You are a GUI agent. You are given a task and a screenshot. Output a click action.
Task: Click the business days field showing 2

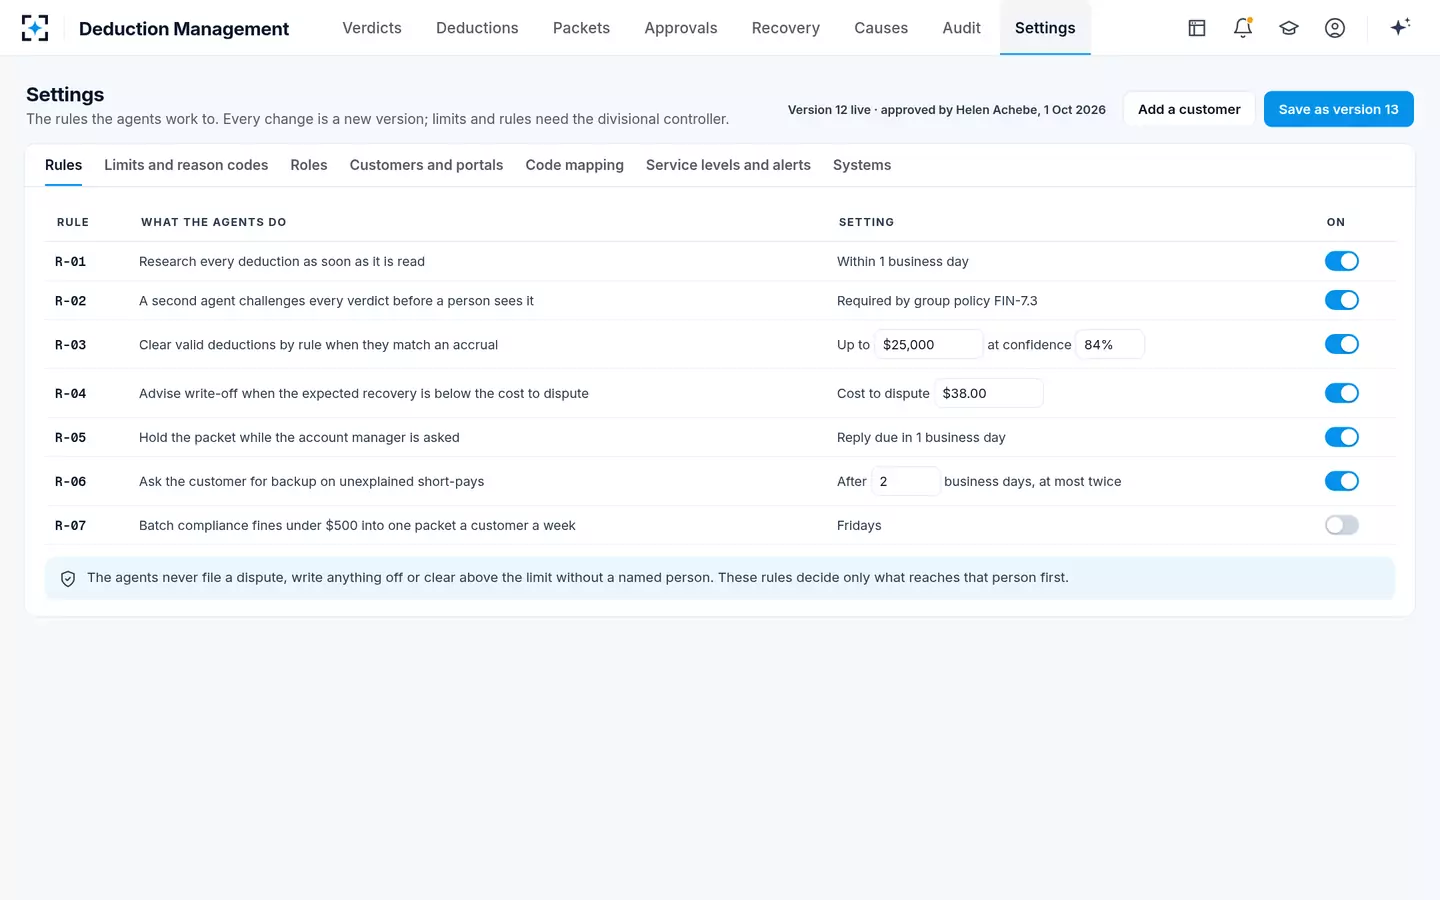coord(906,481)
